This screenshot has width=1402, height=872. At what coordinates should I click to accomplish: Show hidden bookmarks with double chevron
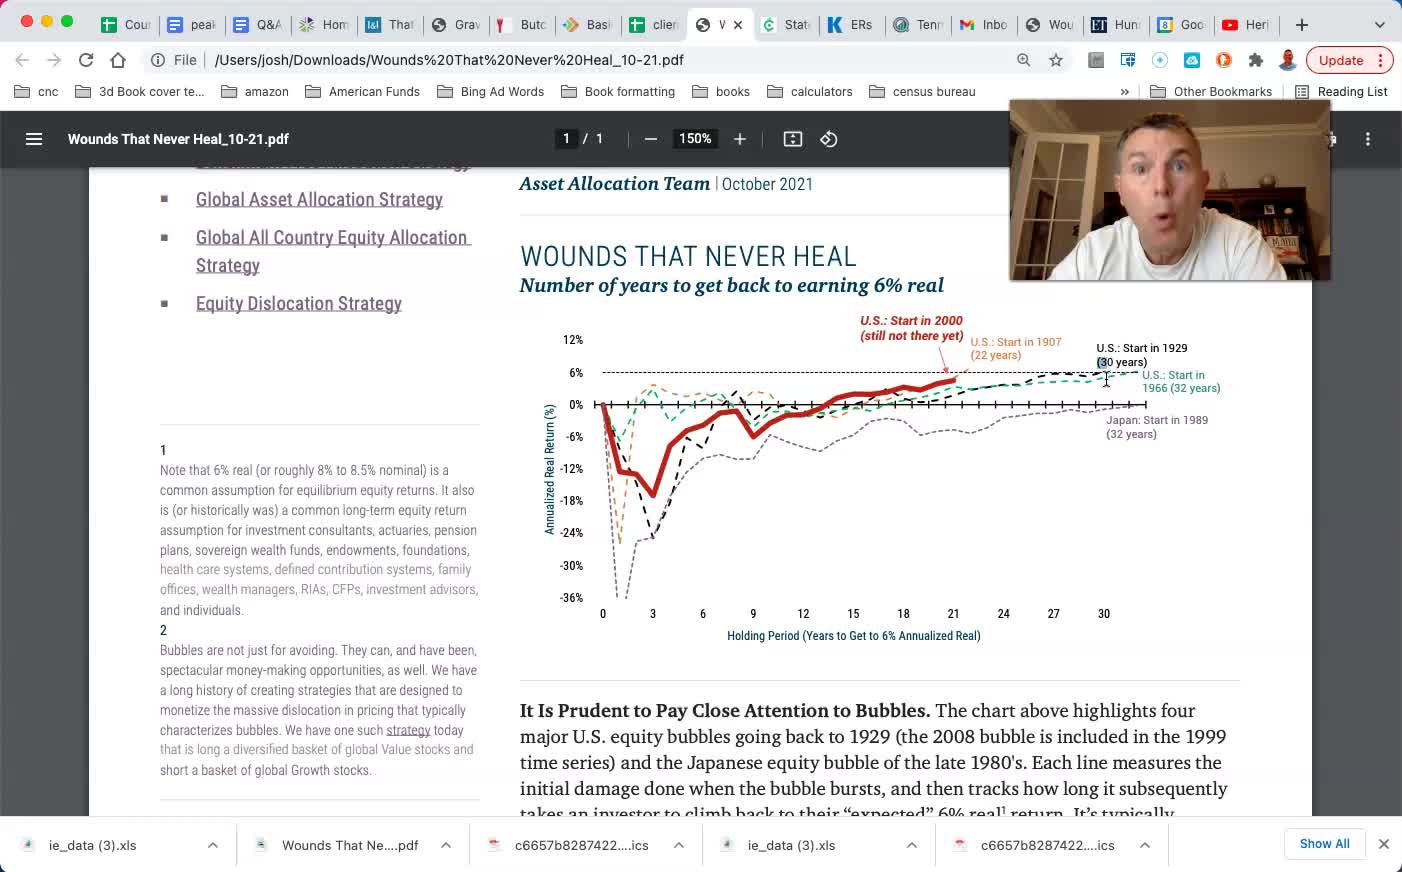point(1125,92)
